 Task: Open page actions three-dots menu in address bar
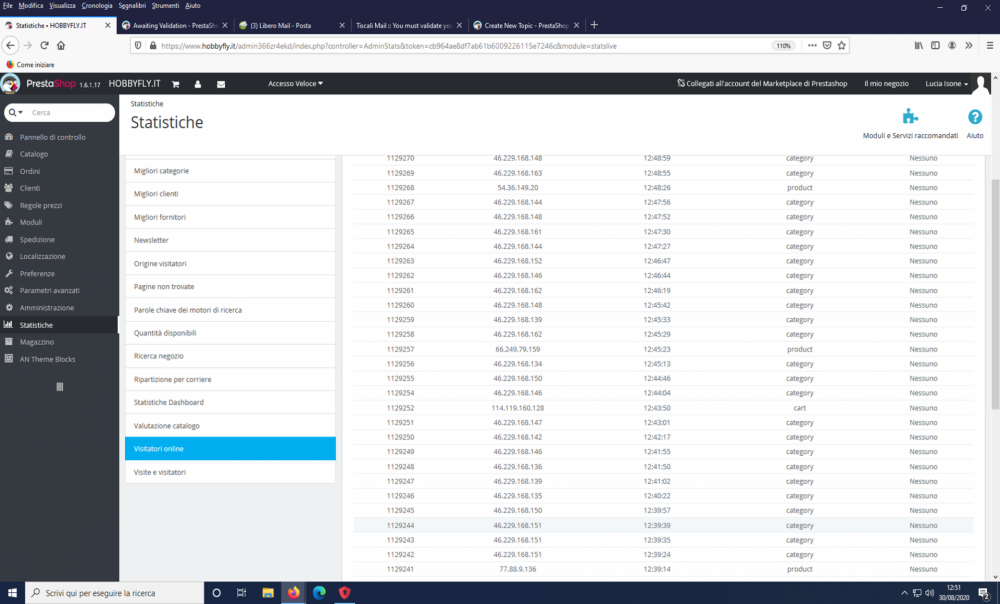(x=812, y=45)
